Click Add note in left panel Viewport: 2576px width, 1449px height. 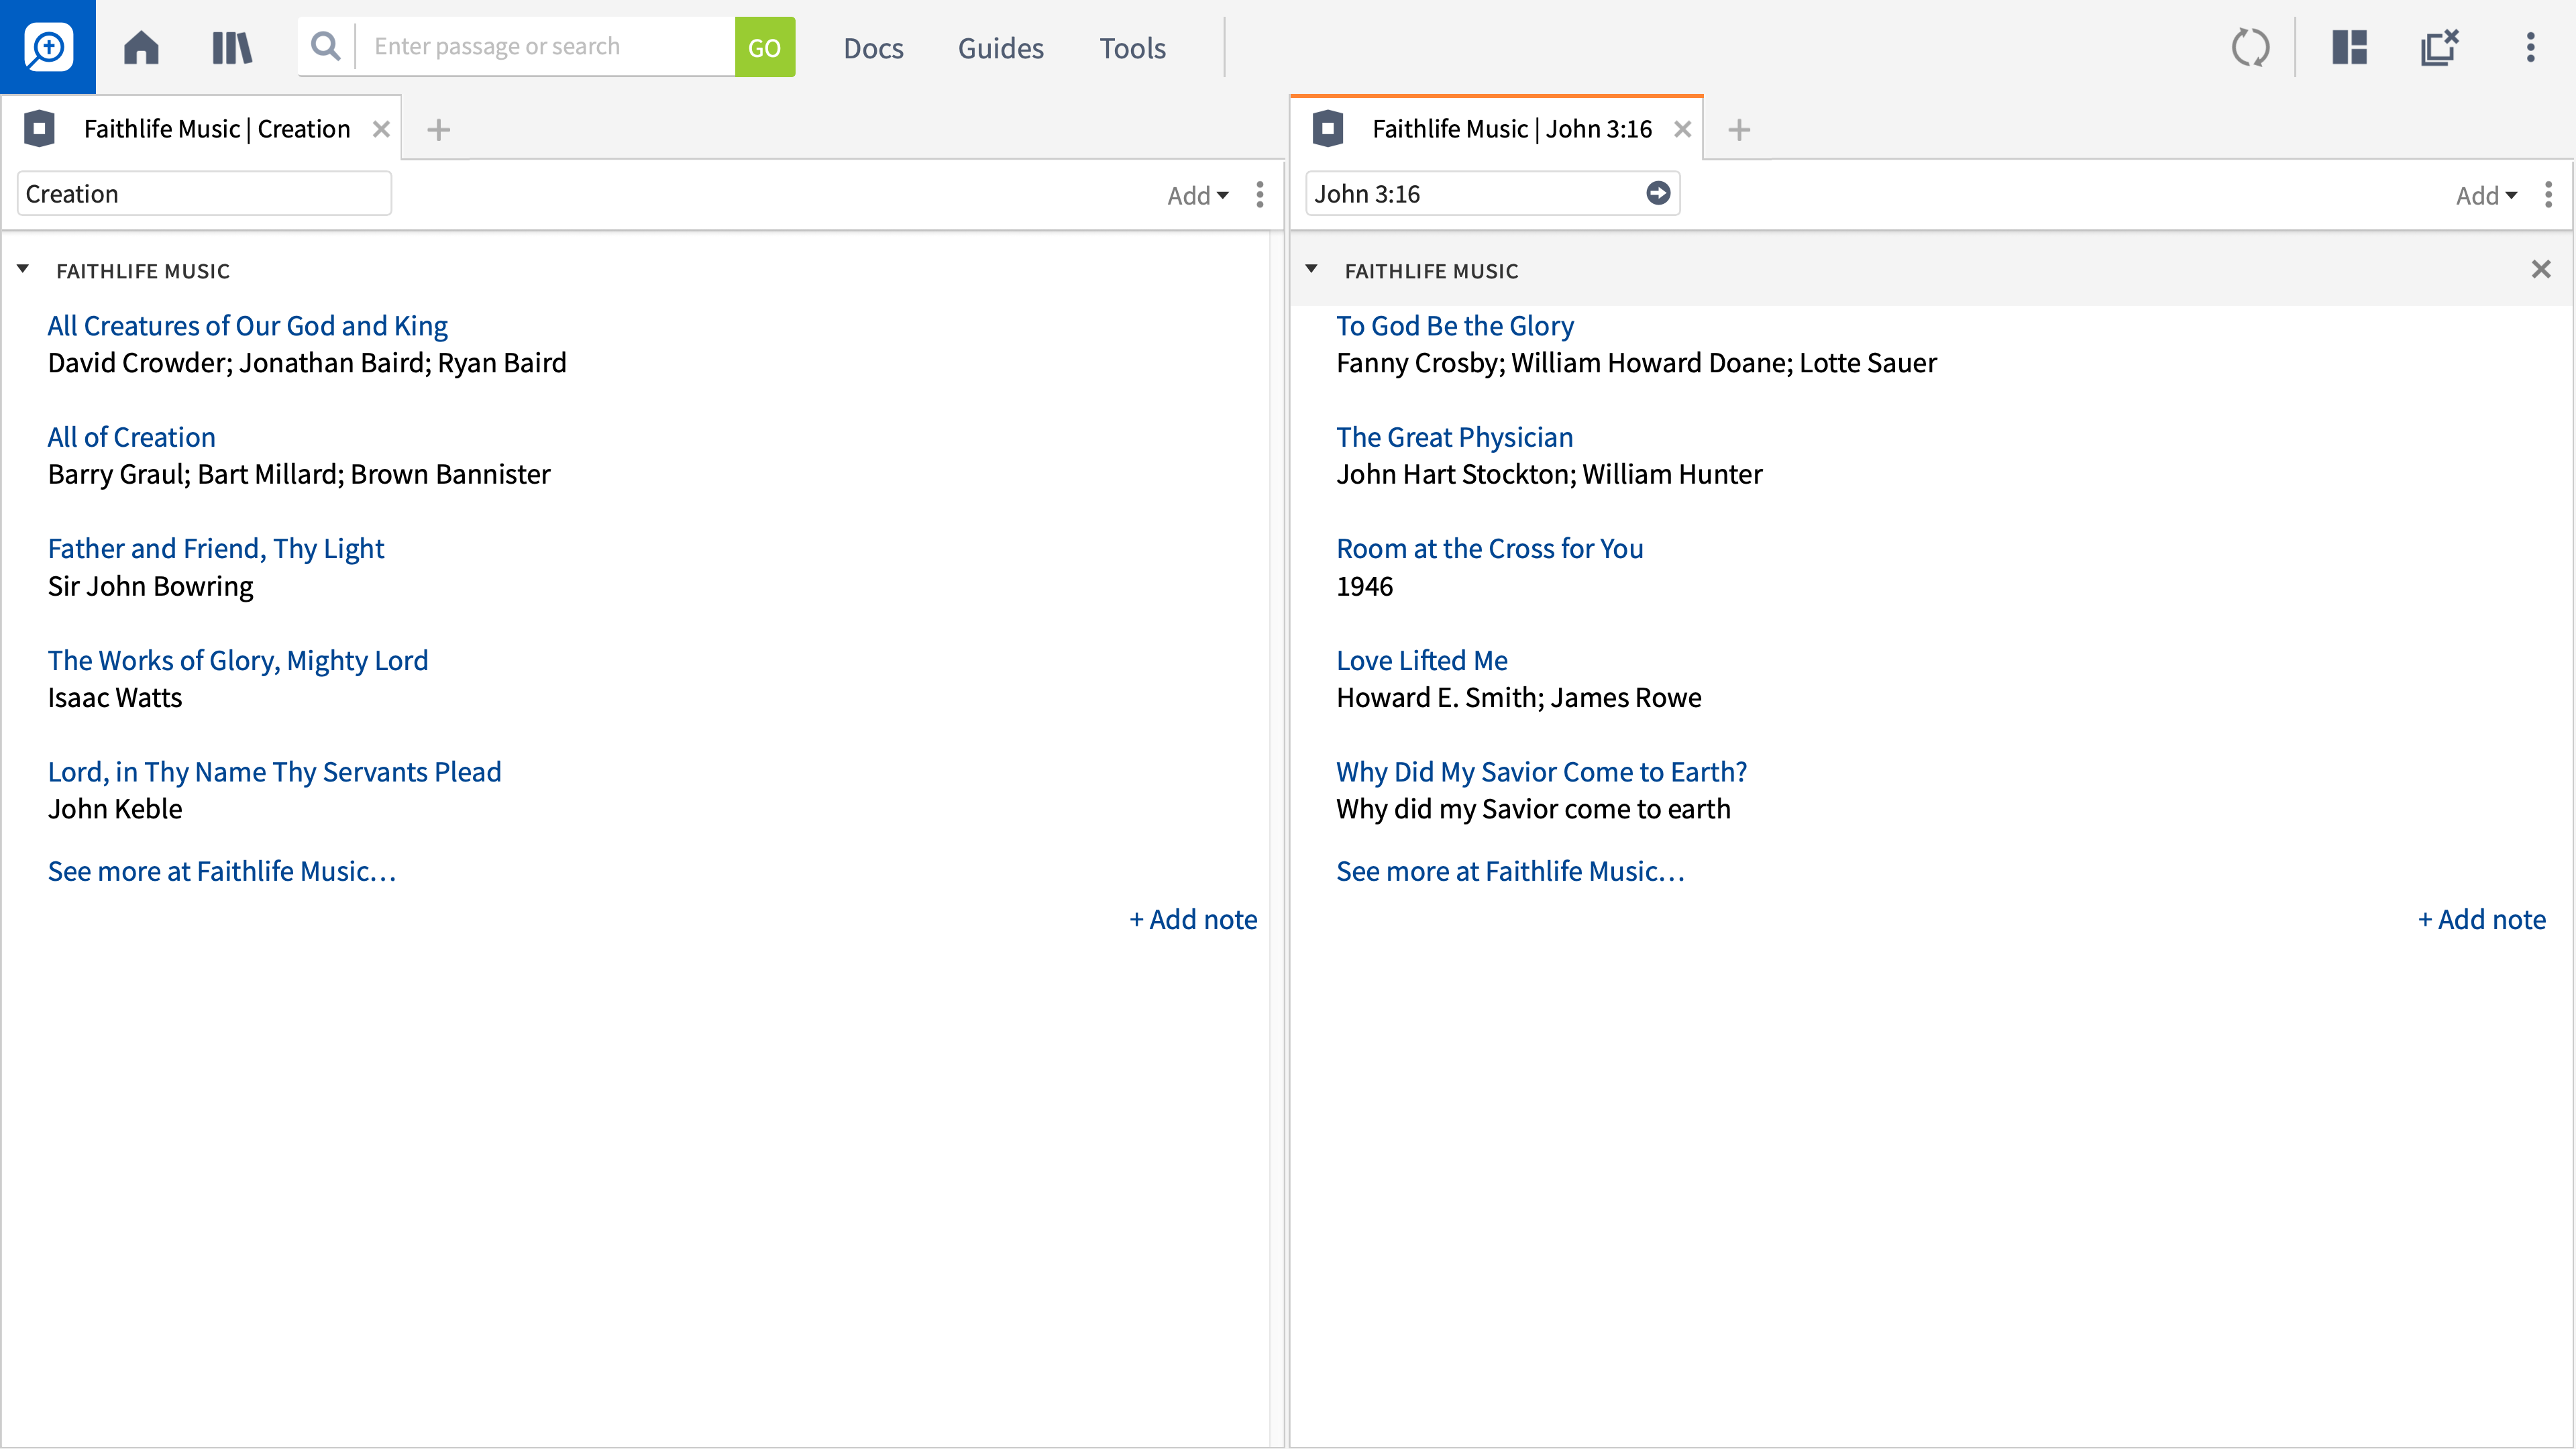[1193, 919]
